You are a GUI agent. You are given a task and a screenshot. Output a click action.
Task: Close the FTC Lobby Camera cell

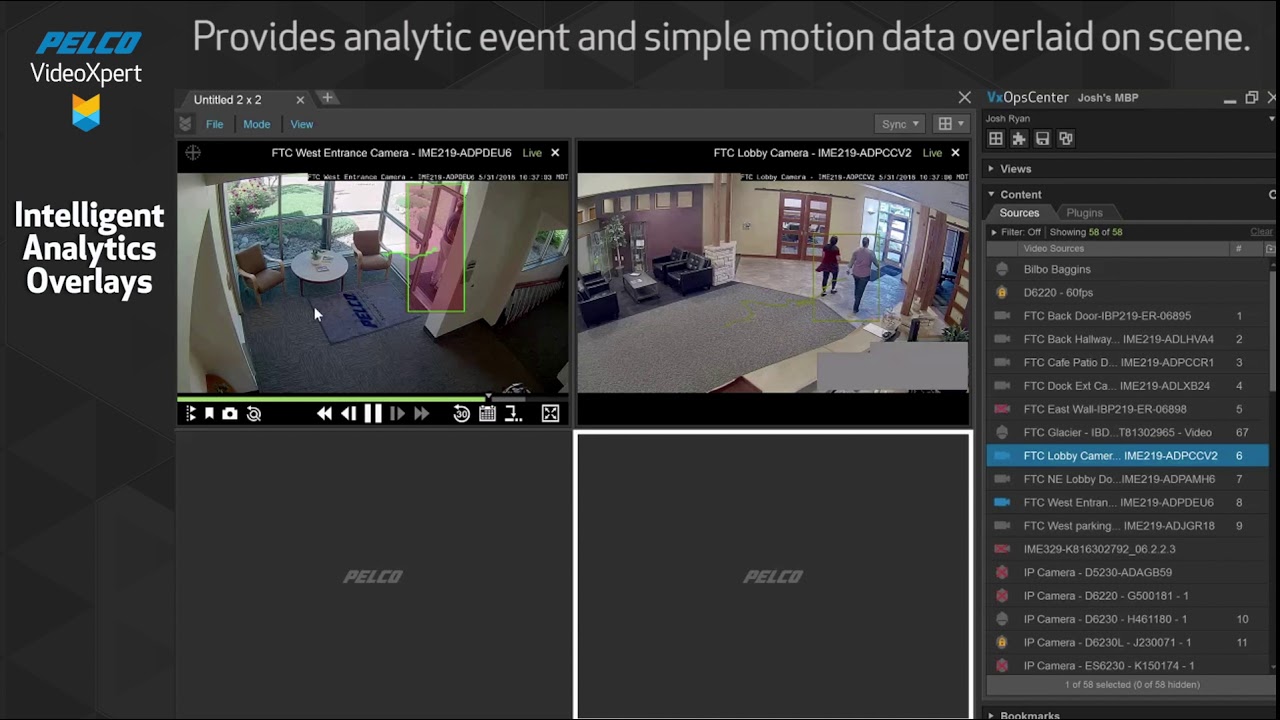pyautogui.click(x=955, y=153)
